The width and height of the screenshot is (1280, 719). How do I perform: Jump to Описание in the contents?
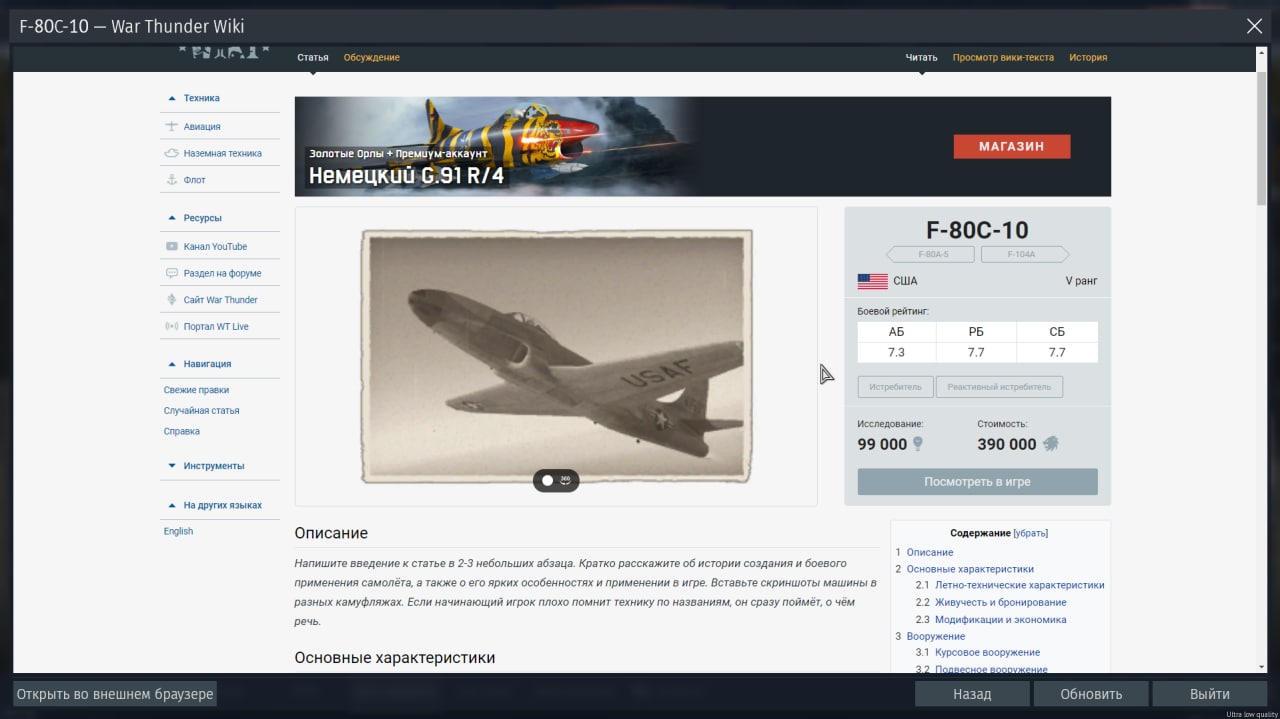tap(930, 552)
